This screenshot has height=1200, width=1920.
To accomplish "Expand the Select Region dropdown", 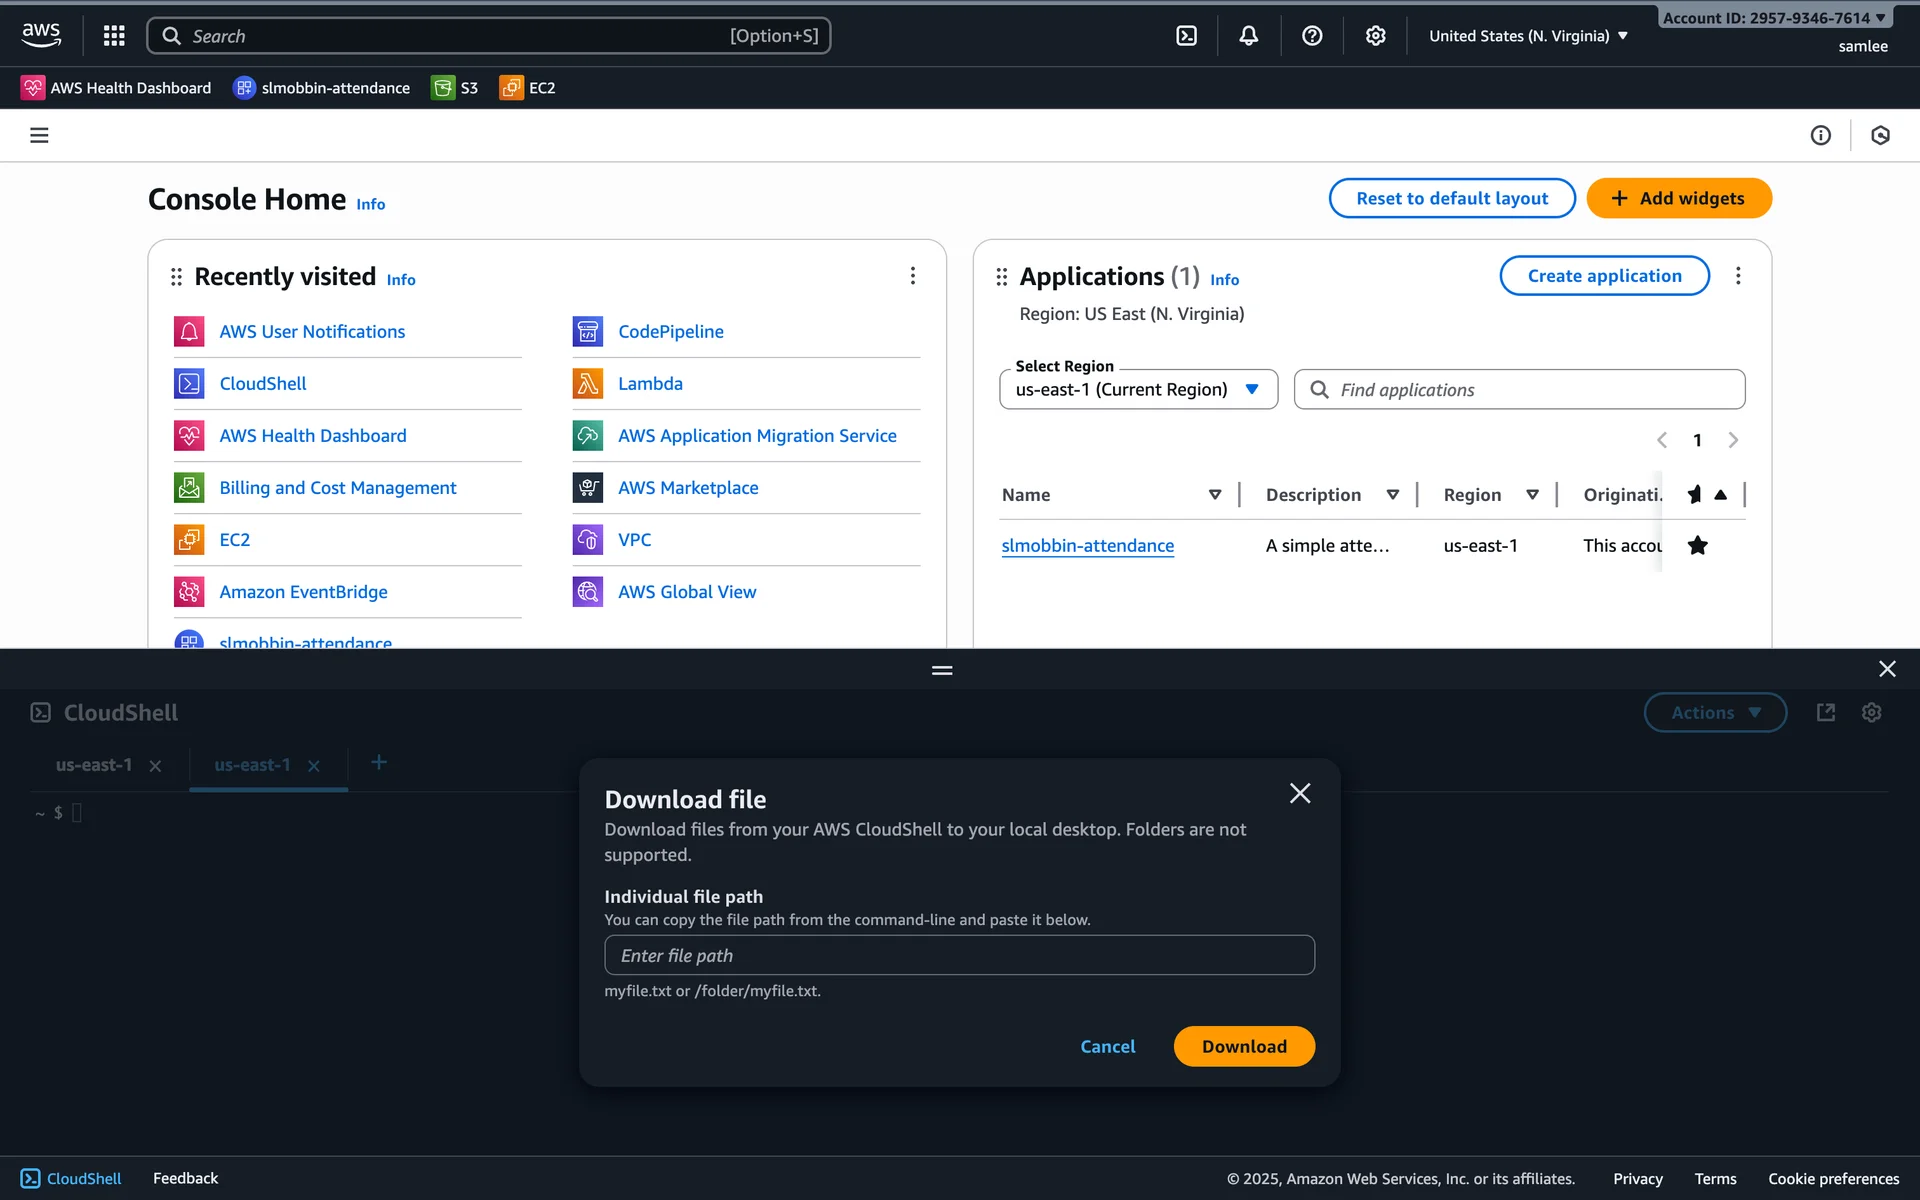I will point(1138,389).
